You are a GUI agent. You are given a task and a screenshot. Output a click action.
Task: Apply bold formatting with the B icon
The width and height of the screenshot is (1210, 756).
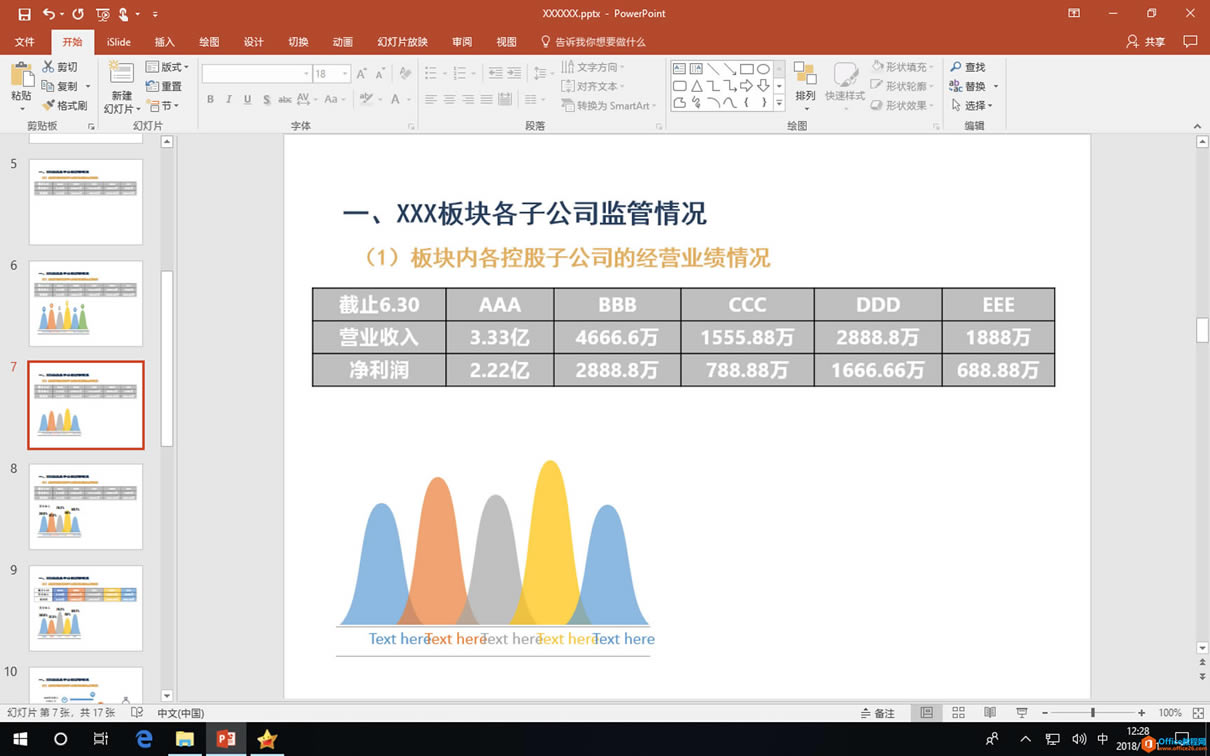point(210,100)
